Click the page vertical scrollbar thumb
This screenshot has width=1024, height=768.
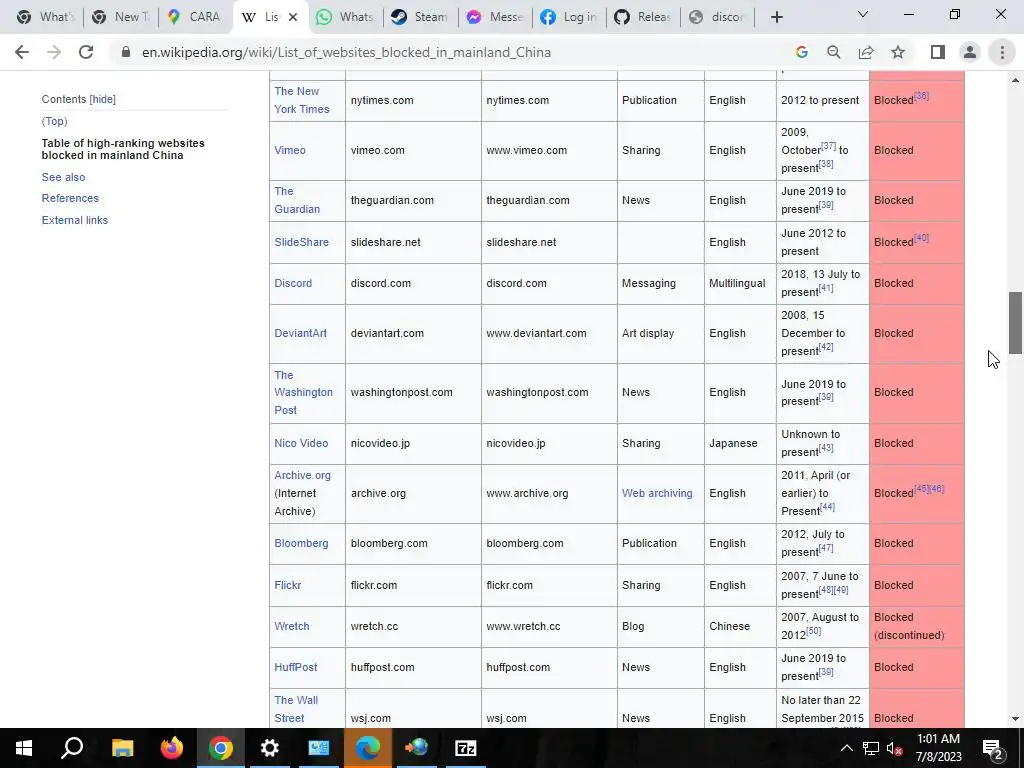1015,323
